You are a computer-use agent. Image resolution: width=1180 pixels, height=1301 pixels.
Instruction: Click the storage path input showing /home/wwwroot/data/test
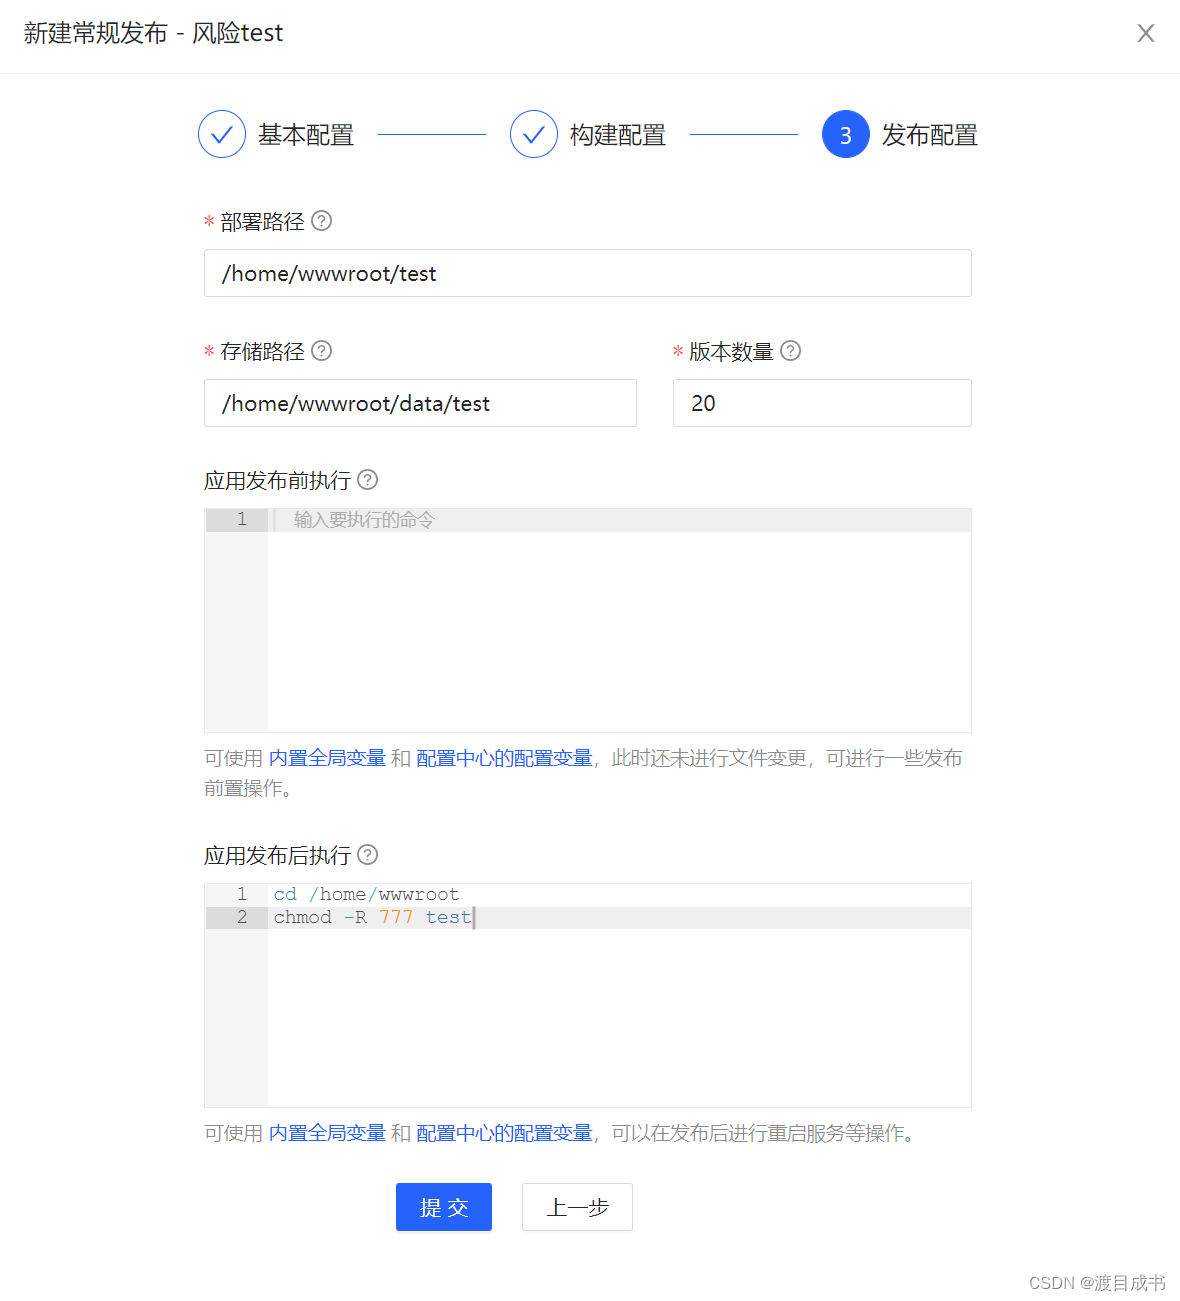pos(420,403)
